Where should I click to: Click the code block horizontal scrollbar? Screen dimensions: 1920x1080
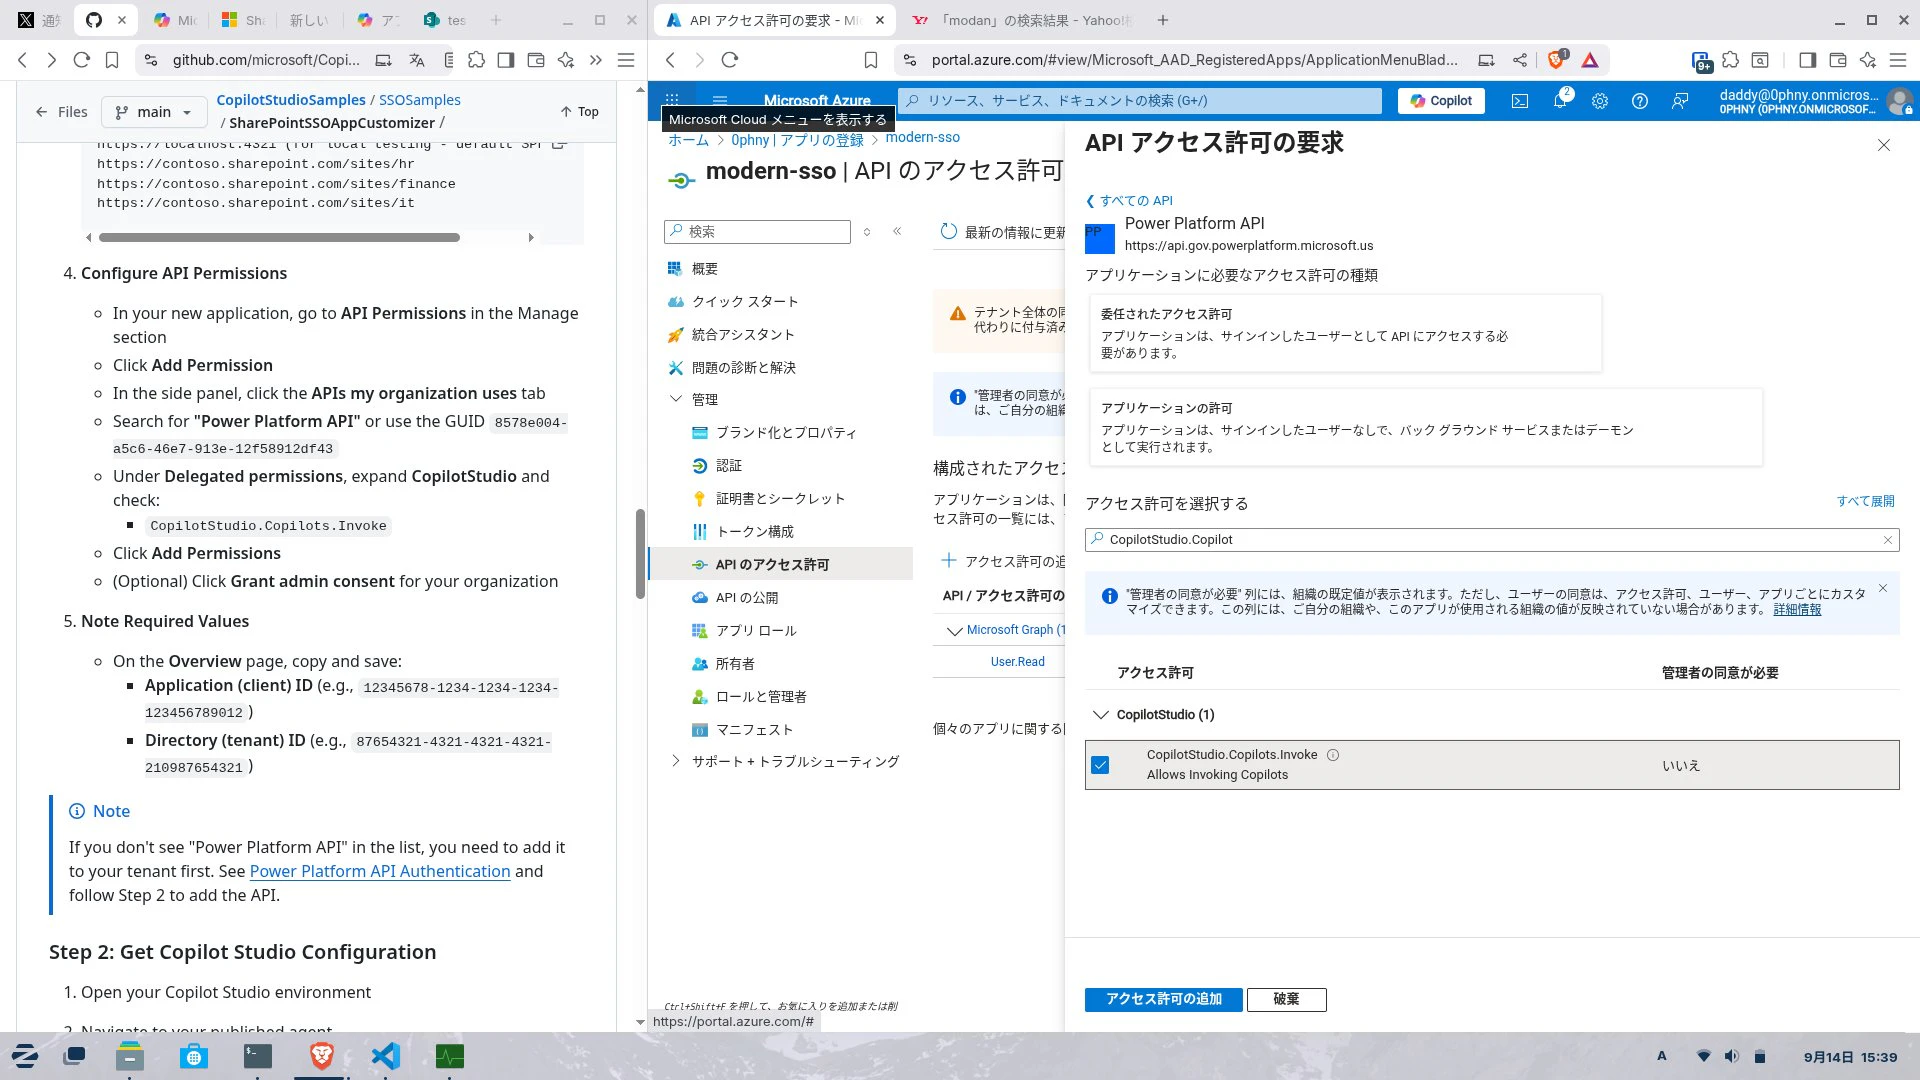tap(279, 238)
